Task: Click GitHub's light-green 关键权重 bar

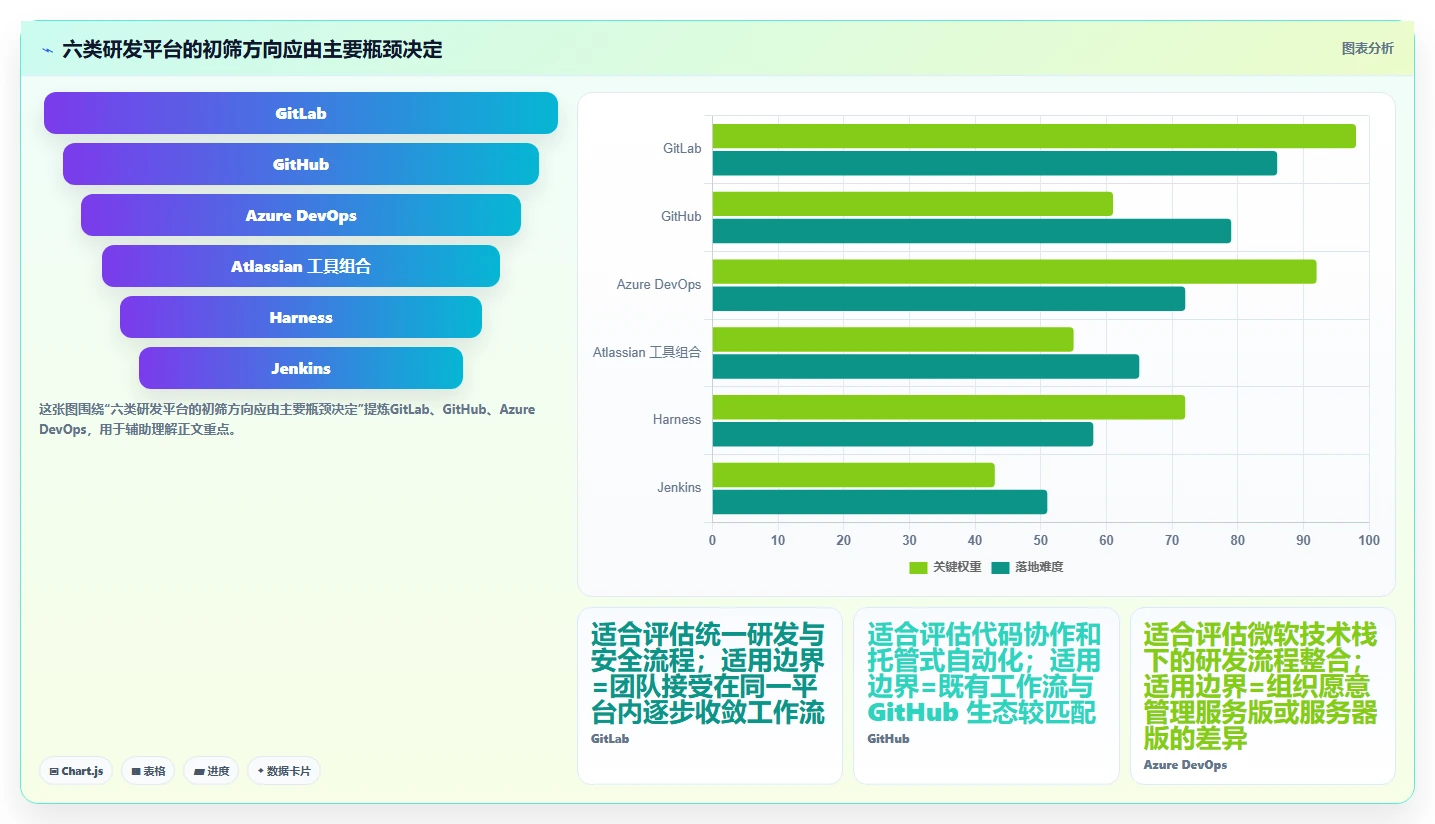Action: [x=912, y=204]
